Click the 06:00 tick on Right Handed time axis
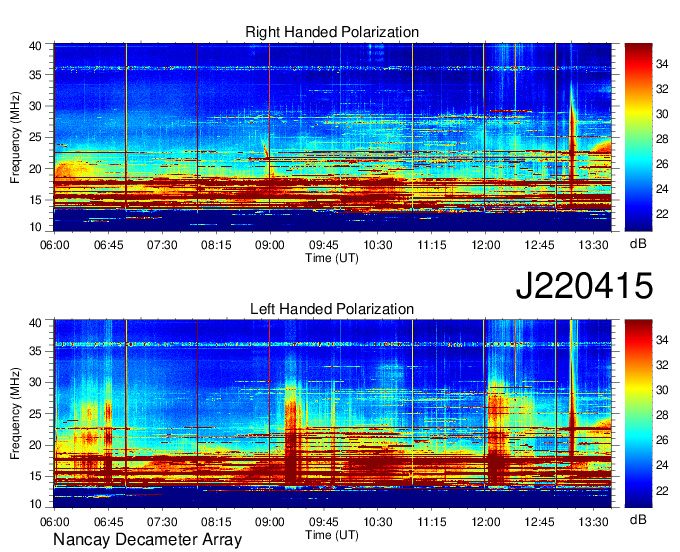 [55, 245]
